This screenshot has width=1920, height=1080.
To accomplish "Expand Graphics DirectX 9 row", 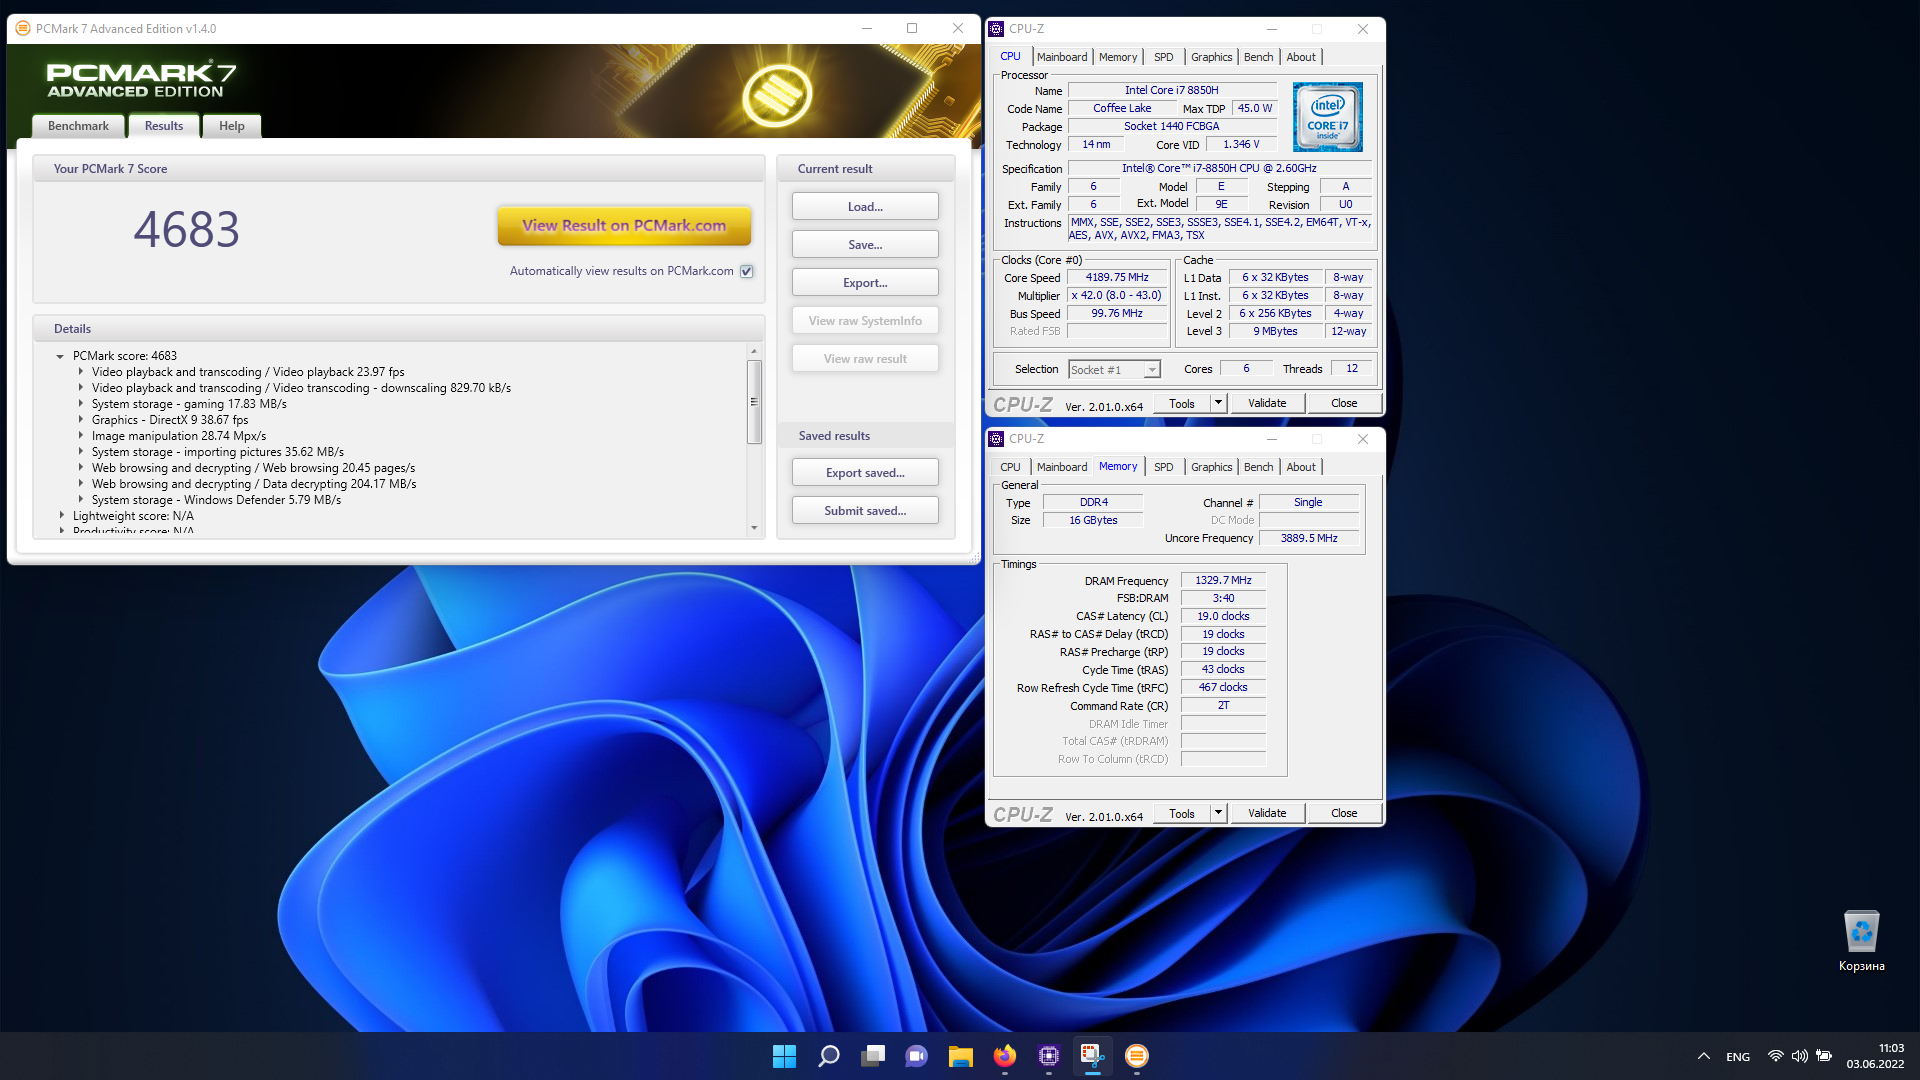I will (81, 420).
